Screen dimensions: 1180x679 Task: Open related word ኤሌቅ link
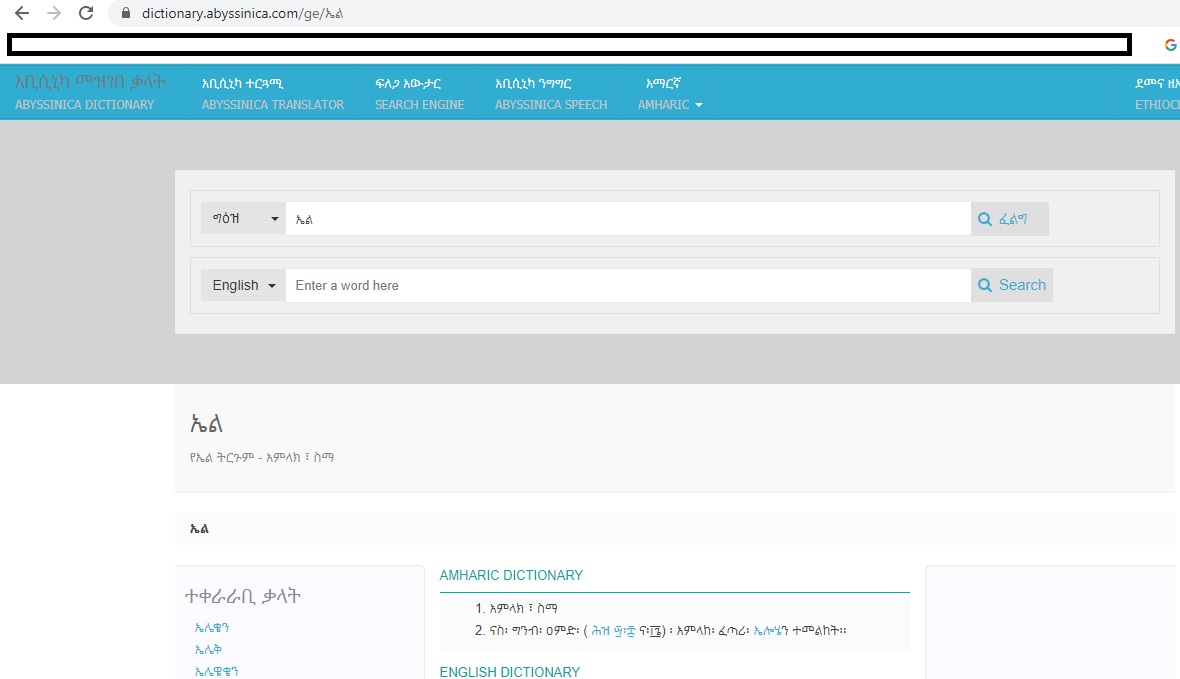(x=208, y=650)
